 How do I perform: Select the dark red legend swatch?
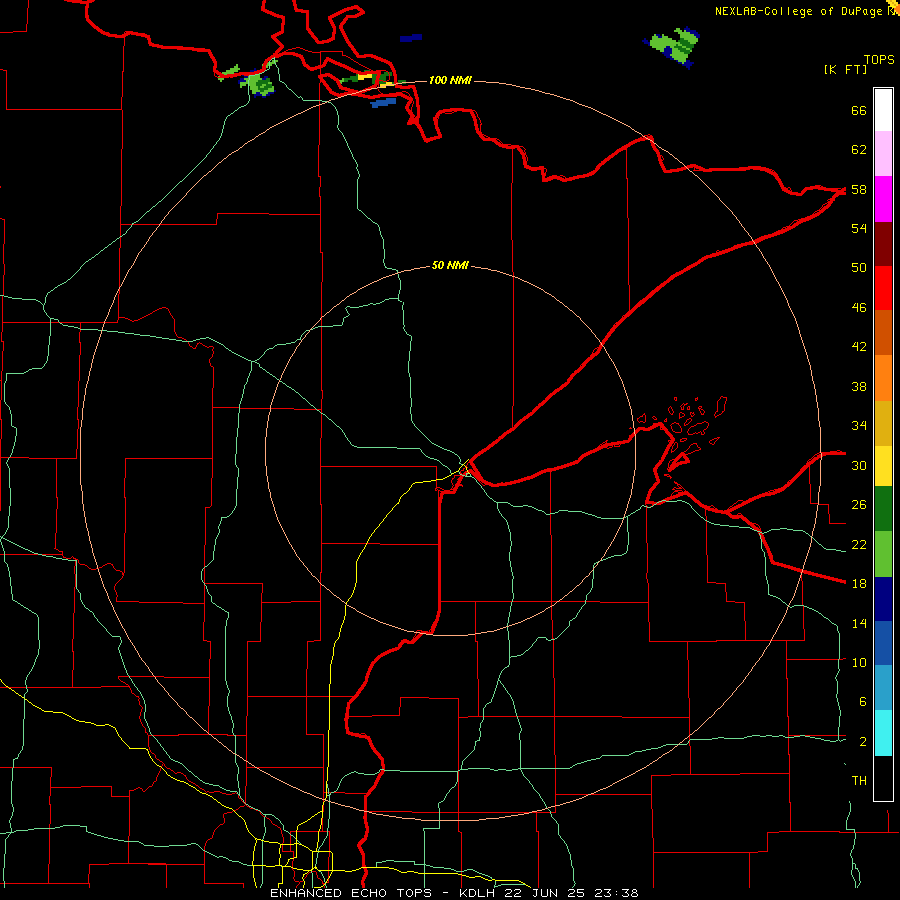[883, 244]
